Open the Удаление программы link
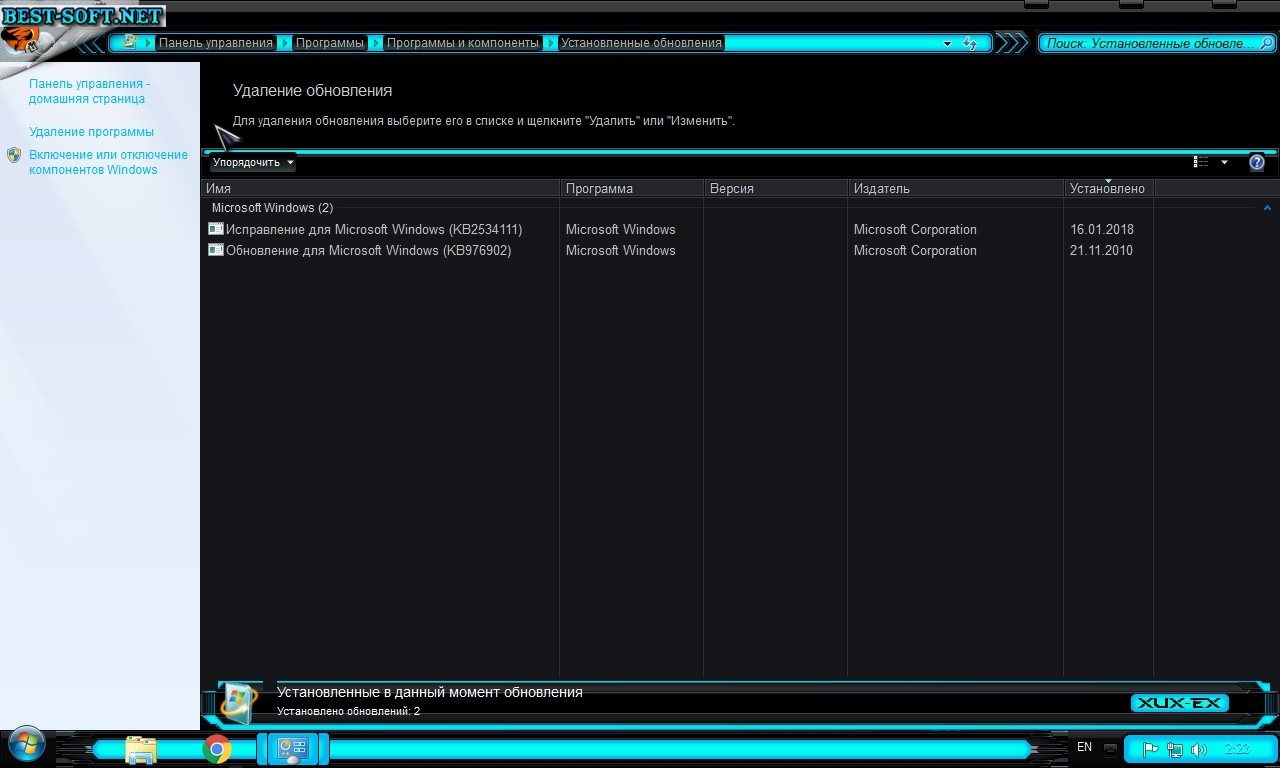Image resolution: width=1280 pixels, height=768 pixels. 91,132
